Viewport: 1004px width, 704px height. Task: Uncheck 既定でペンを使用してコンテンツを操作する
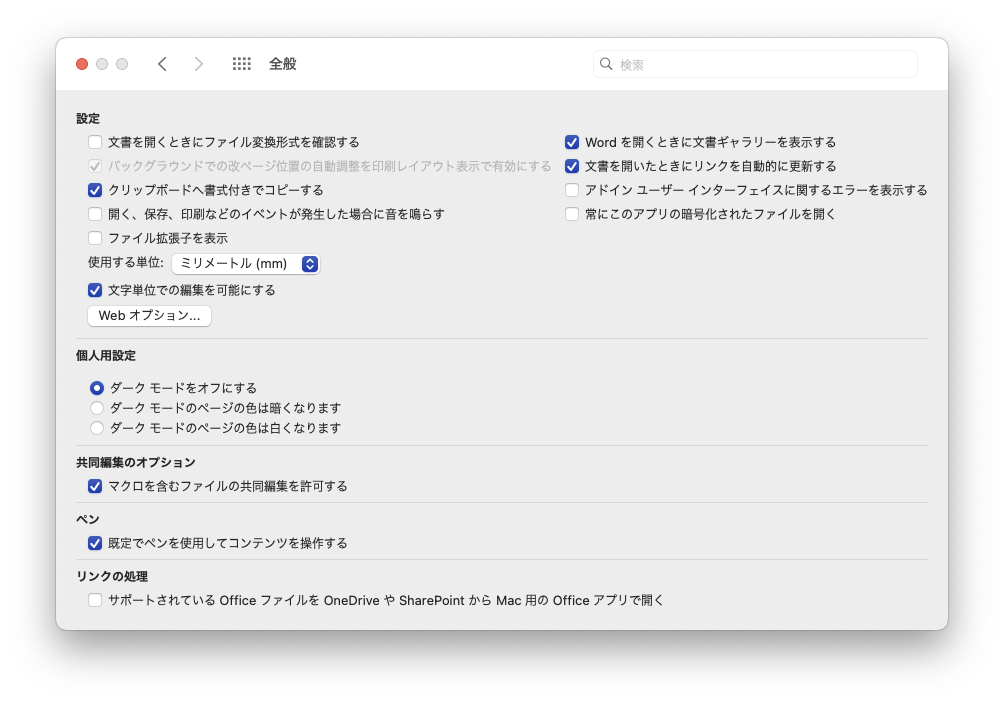(x=95, y=543)
